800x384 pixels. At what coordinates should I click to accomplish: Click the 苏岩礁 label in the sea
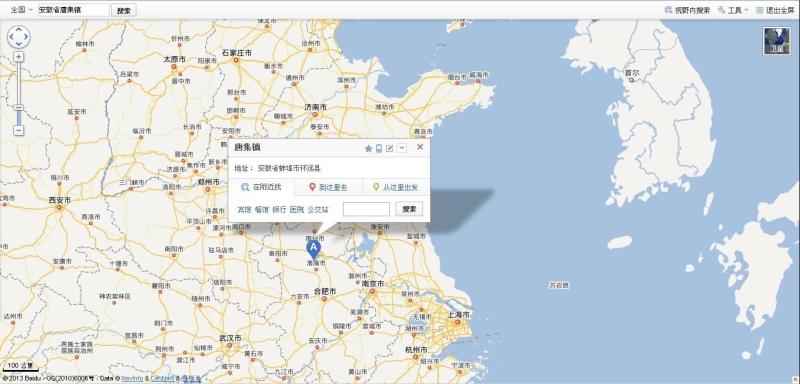pyautogui.click(x=559, y=285)
